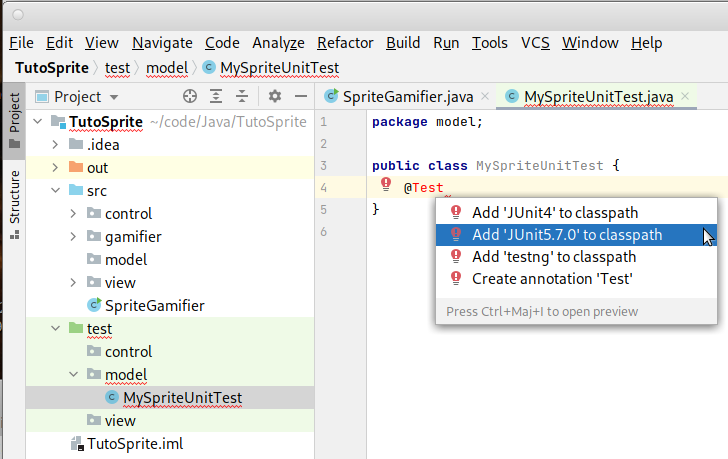Image resolution: width=728 pixels, height=459 pixels.
Task: Select TutoSprite.iml file in tree
Action: point(134,444)
